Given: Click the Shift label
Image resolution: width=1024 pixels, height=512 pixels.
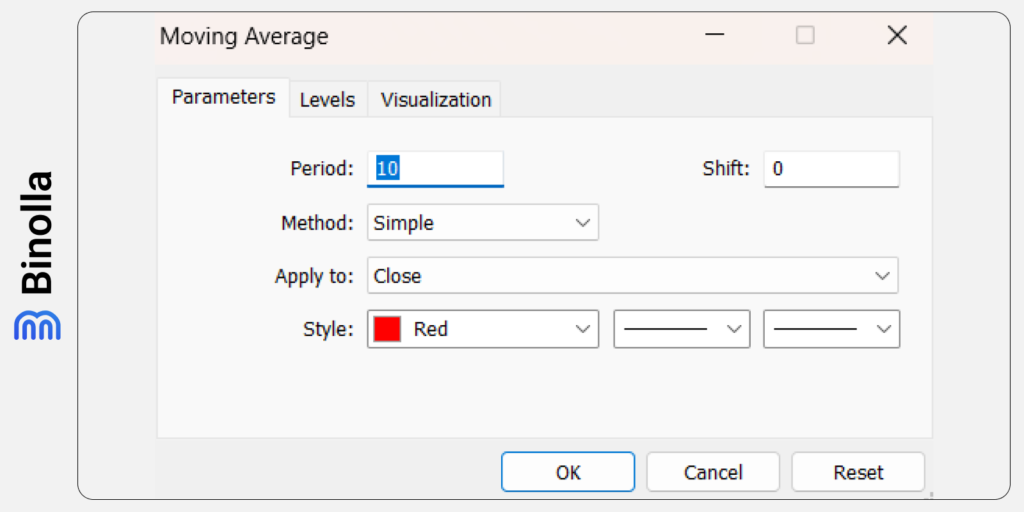Looking at the screenshot, I should [x=726, y=169].
